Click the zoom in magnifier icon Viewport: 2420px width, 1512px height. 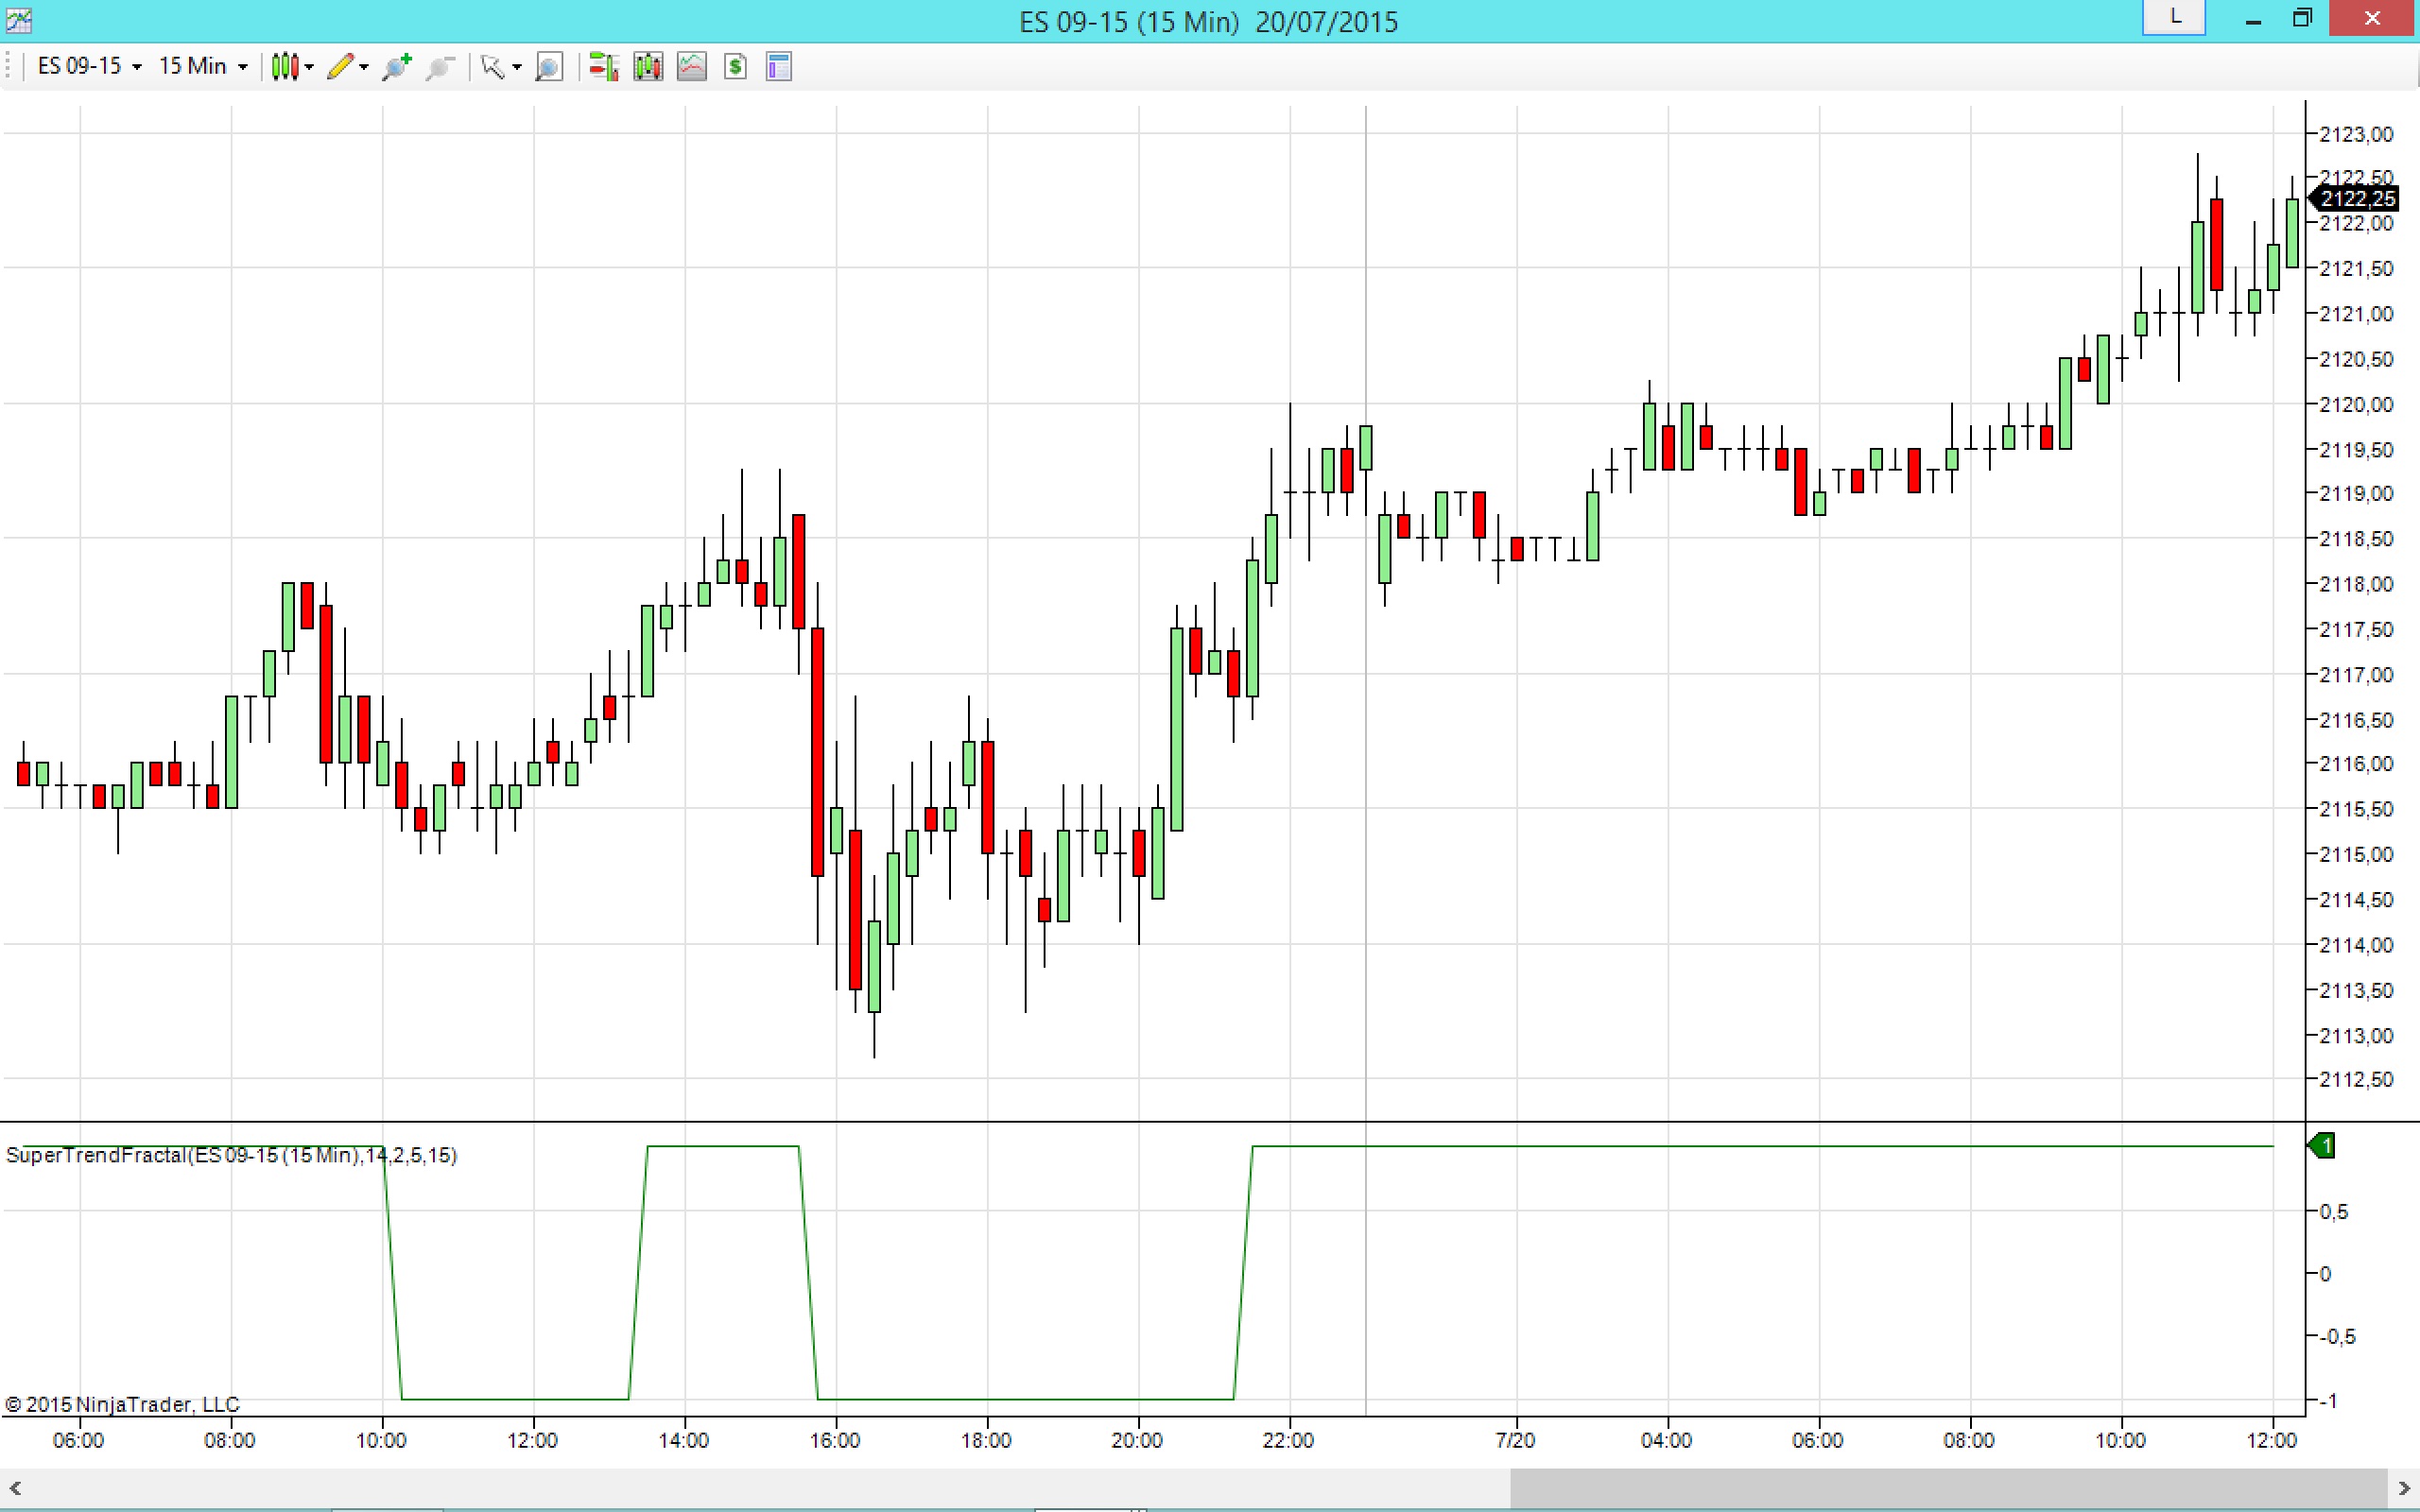point(397,67)
